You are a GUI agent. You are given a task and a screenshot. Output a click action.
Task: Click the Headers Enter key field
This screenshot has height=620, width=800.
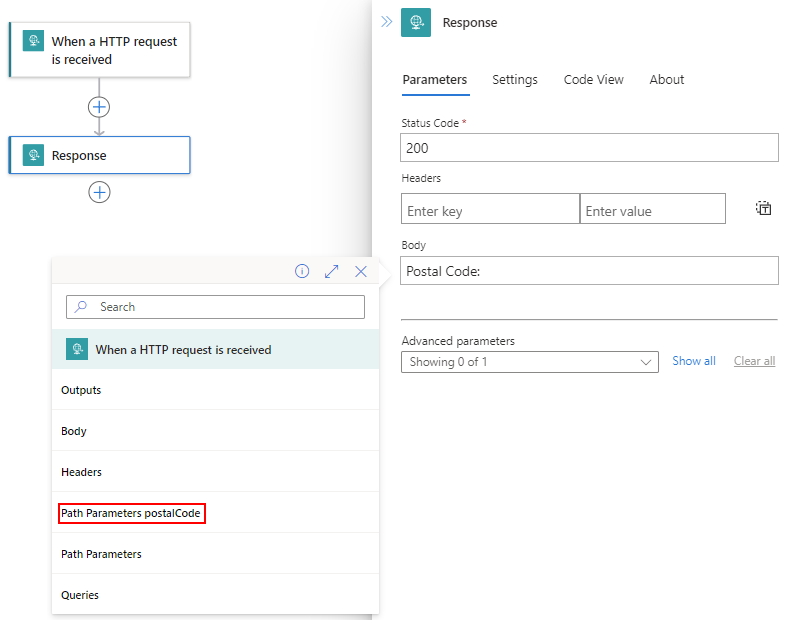coord(490,209)
